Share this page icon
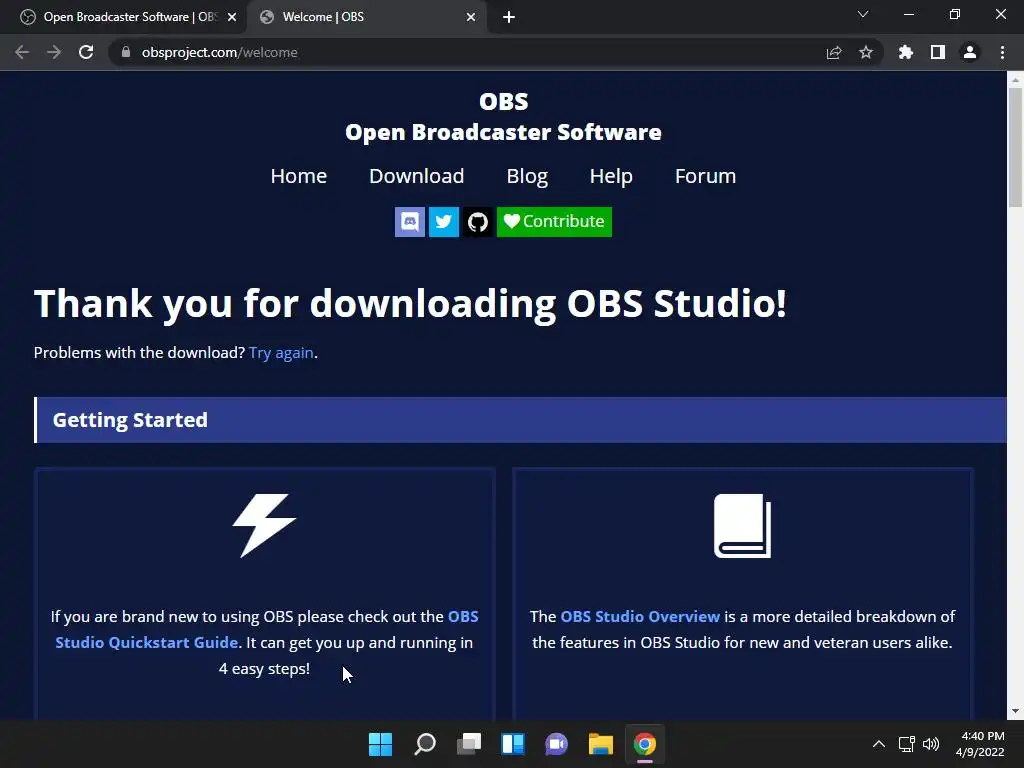This screenshot has height=768, width=1024. click(x=834, y=52)
